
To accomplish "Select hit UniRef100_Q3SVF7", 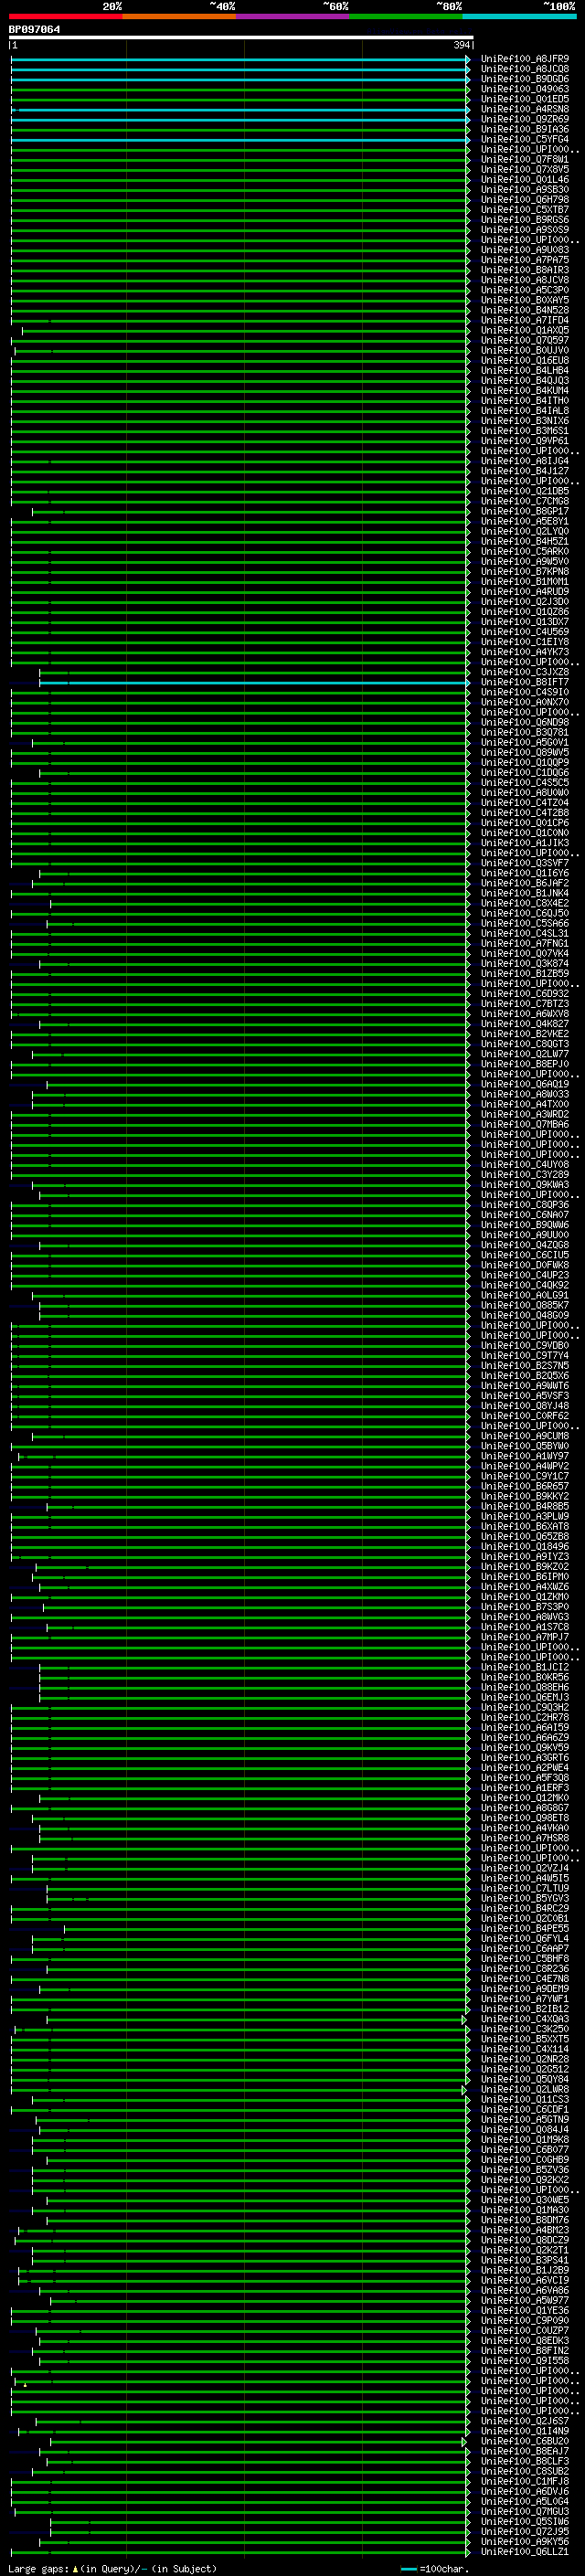I will (524, 863).
